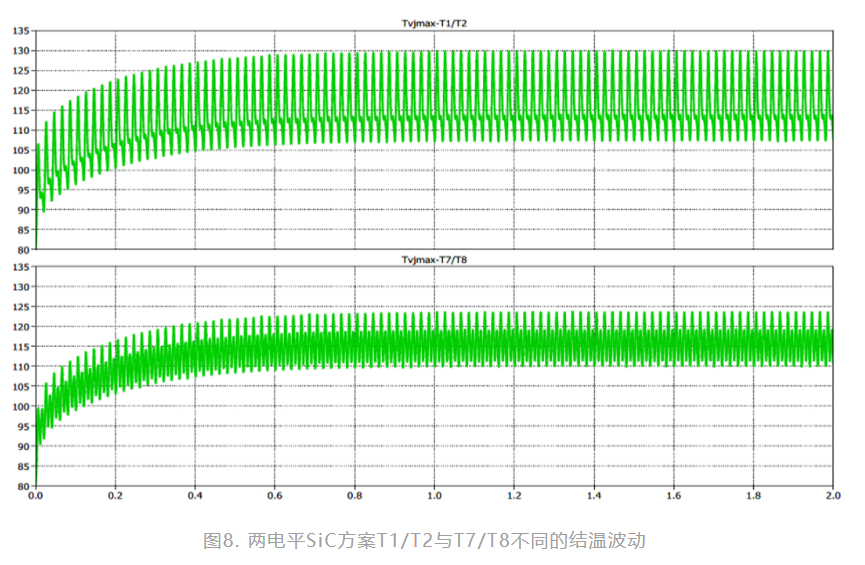The width and height of the screenshot is (865, 565).
Task: Click the 0.4 x-axis tick label
Action: click(195, 495)
